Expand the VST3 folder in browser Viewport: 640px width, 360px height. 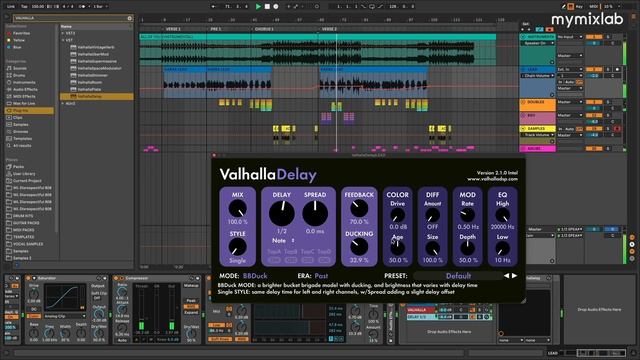[x=63, y=33]
